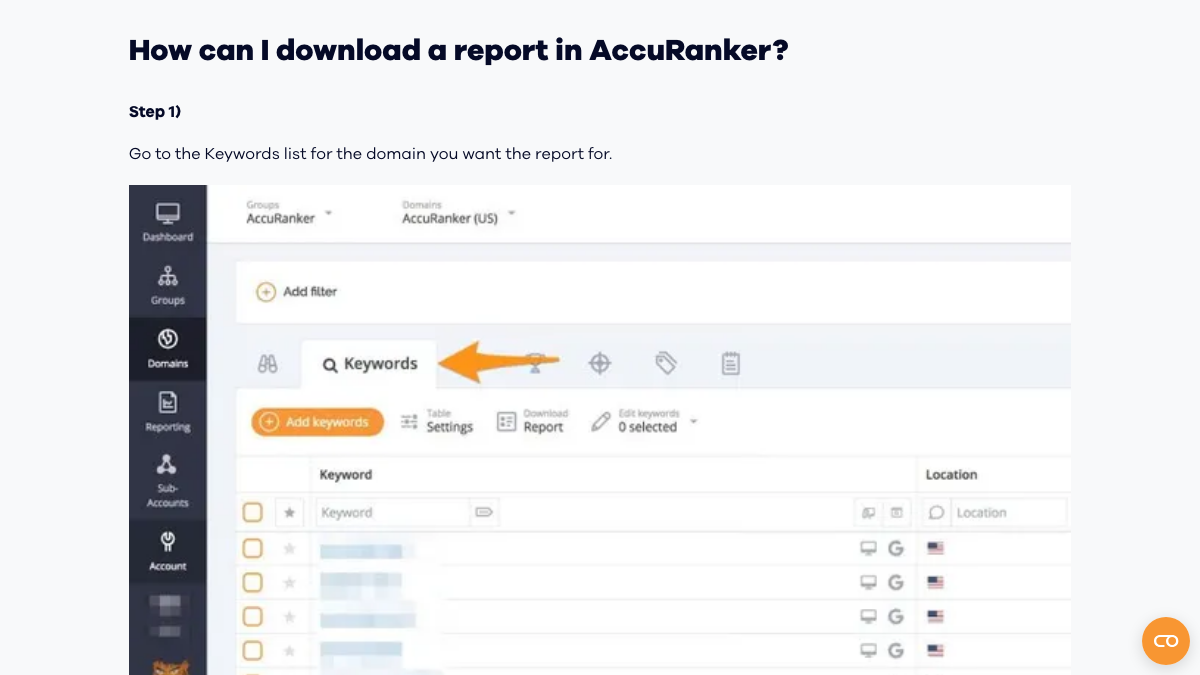Tick the select-all checkbox in filter row
This screenshot has height=675, width=1200.
click(x=253, y=513)
